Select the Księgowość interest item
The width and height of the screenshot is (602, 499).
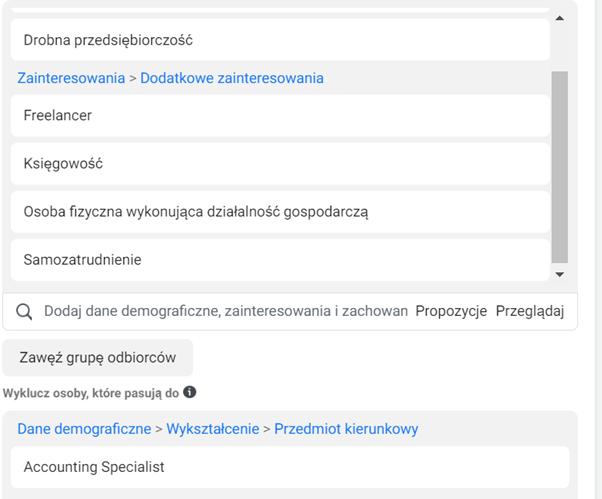(280, 164)
